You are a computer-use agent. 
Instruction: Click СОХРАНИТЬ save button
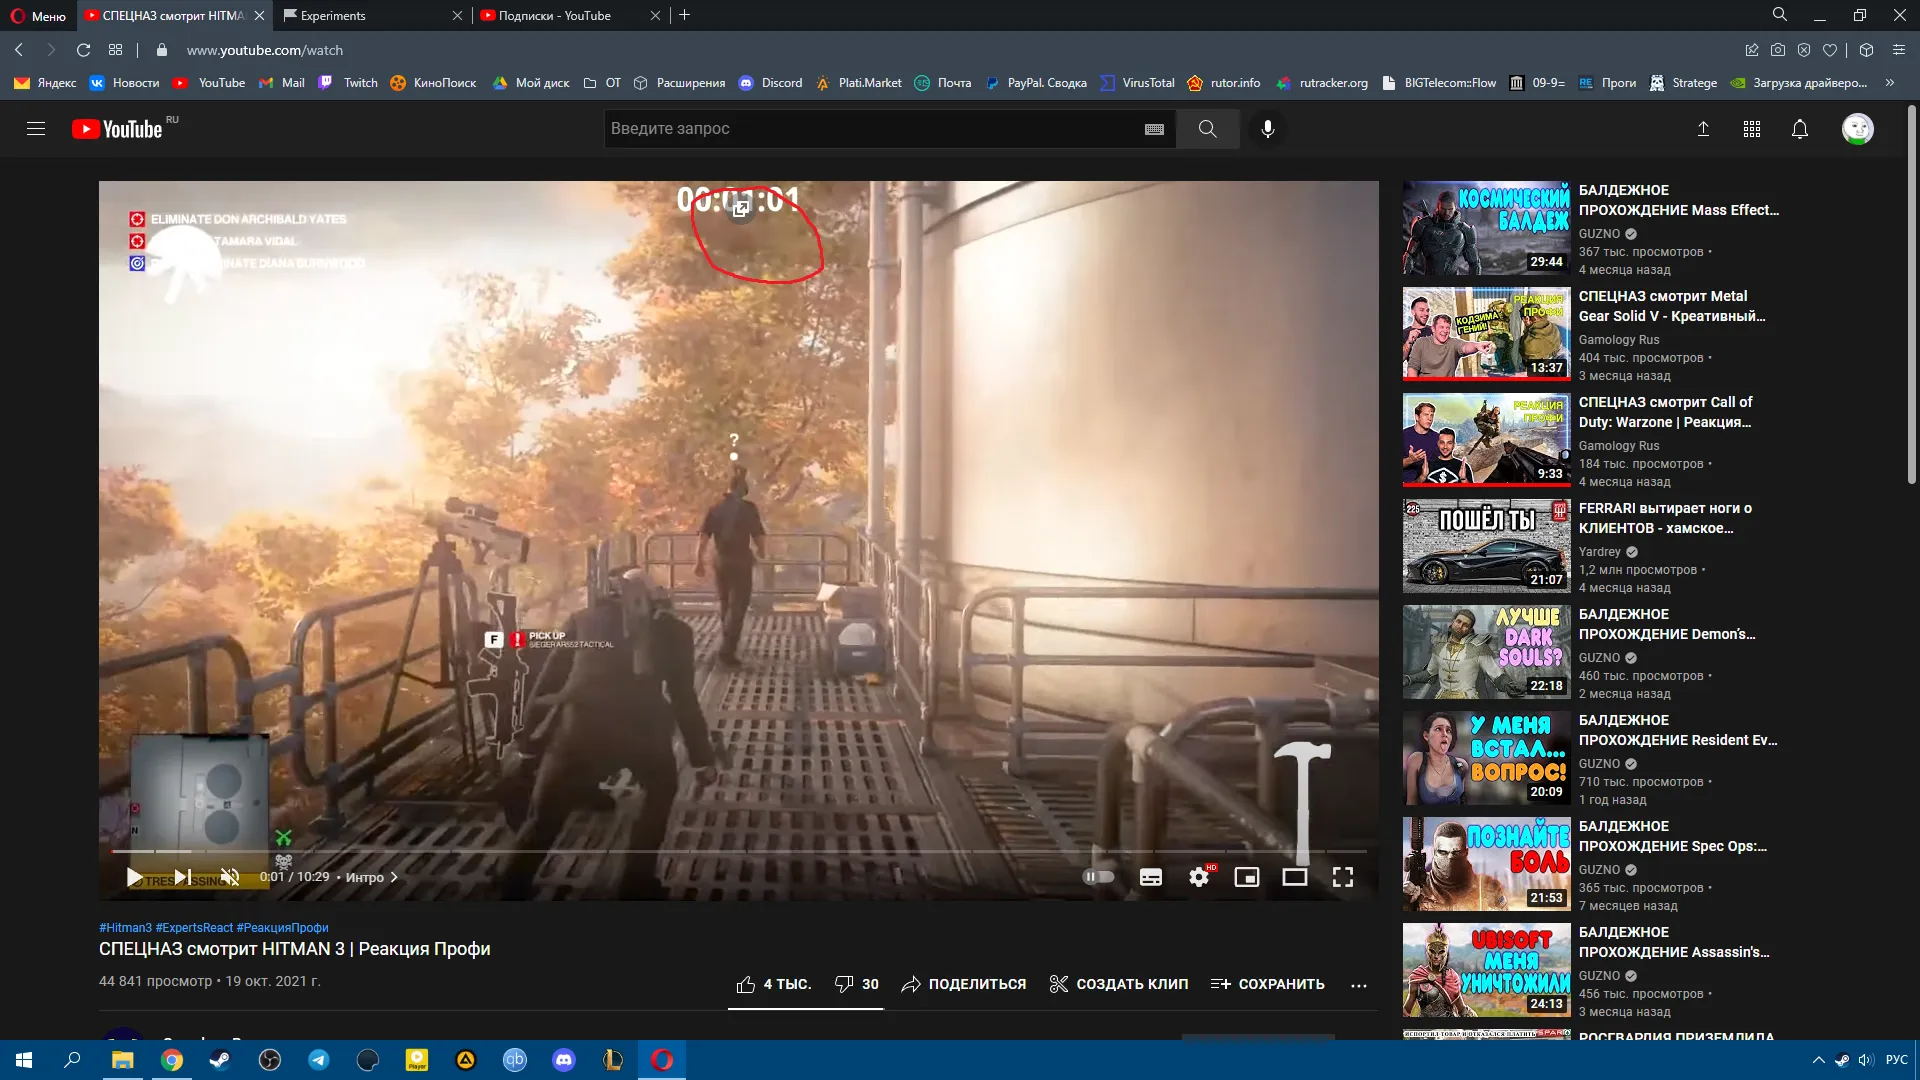coord(1267,984)
